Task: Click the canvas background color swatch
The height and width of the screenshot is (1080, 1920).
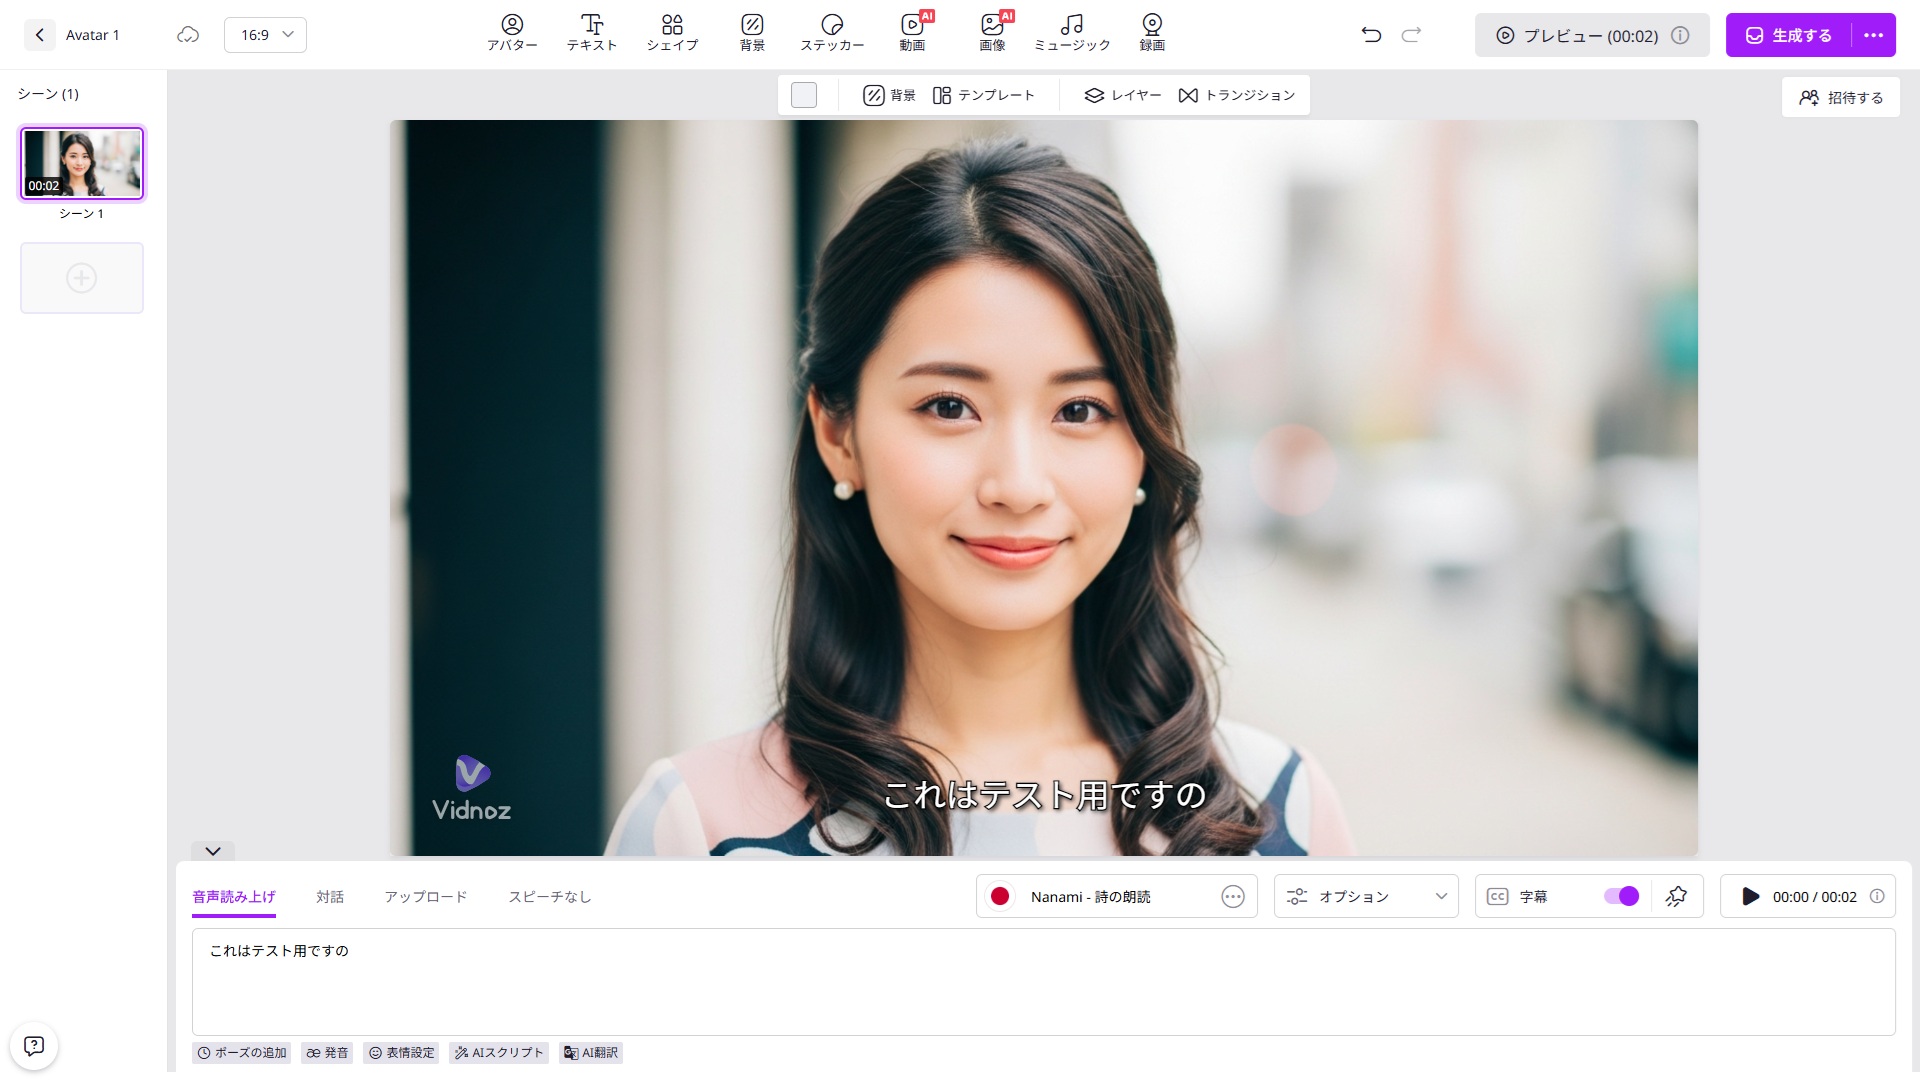Action: click(804, 95)
